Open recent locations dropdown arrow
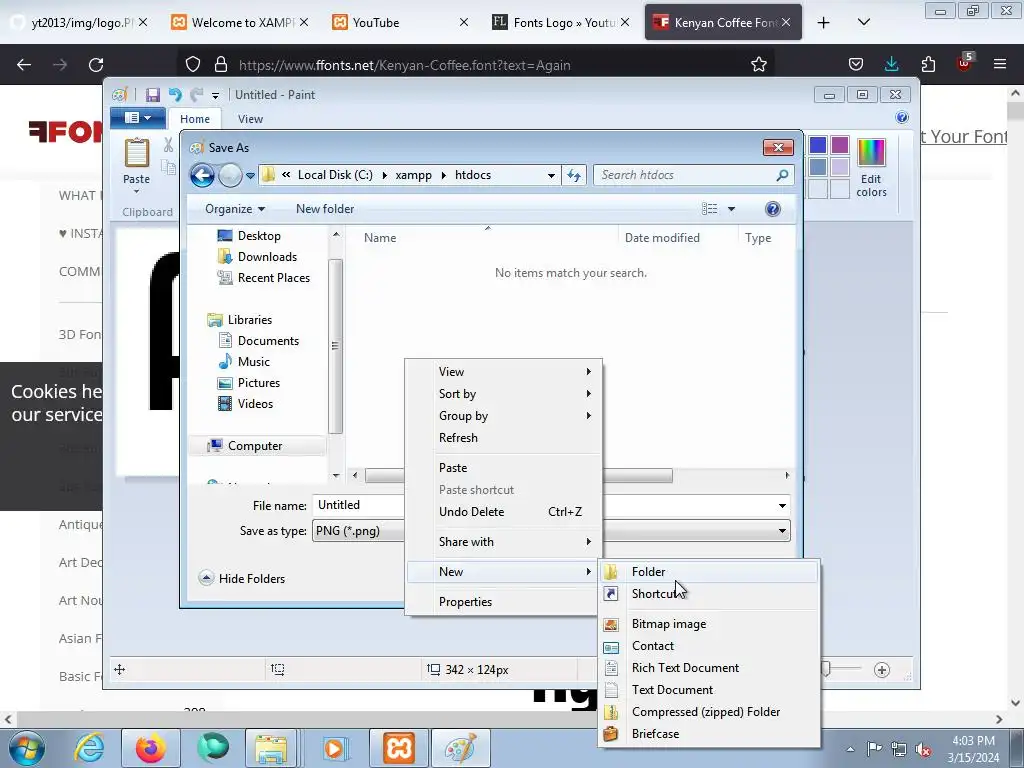Viewport: 1024px width, 768px height. pyautogui.click(x=250, y=175)
